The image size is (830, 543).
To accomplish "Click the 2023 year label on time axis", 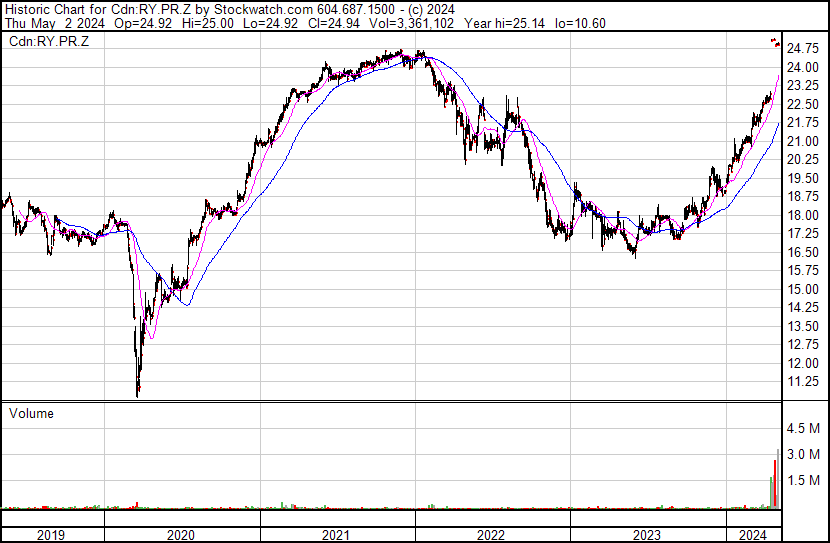I will pos(646,535).
